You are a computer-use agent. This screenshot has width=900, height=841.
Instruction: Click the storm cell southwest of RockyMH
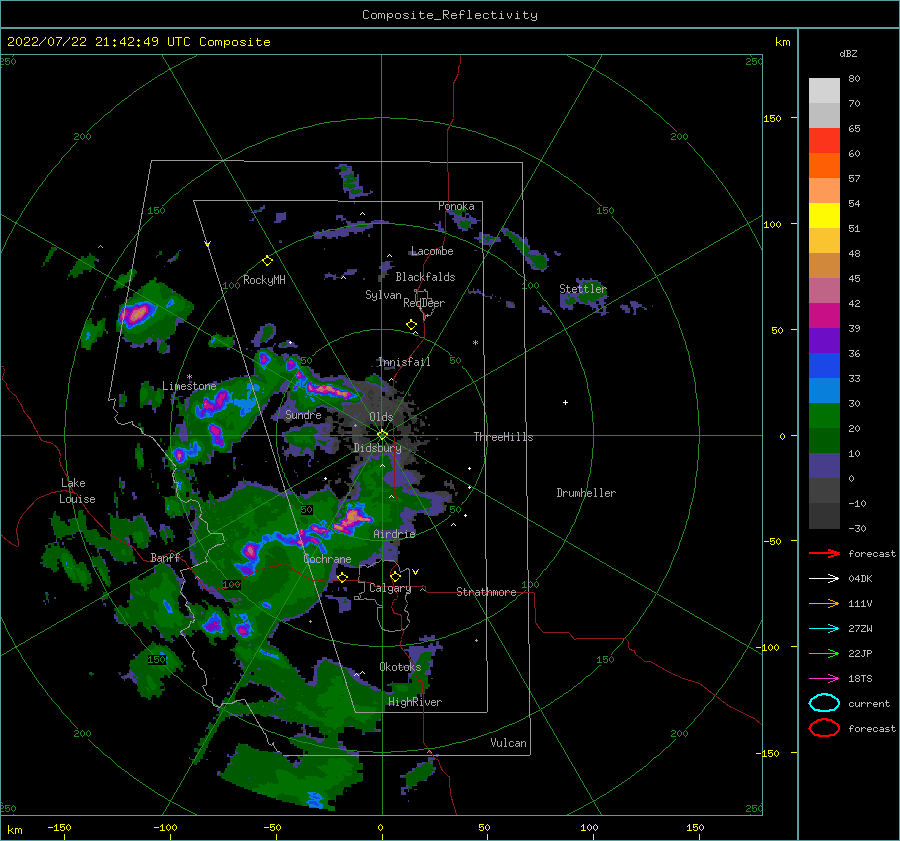point(138,314)
